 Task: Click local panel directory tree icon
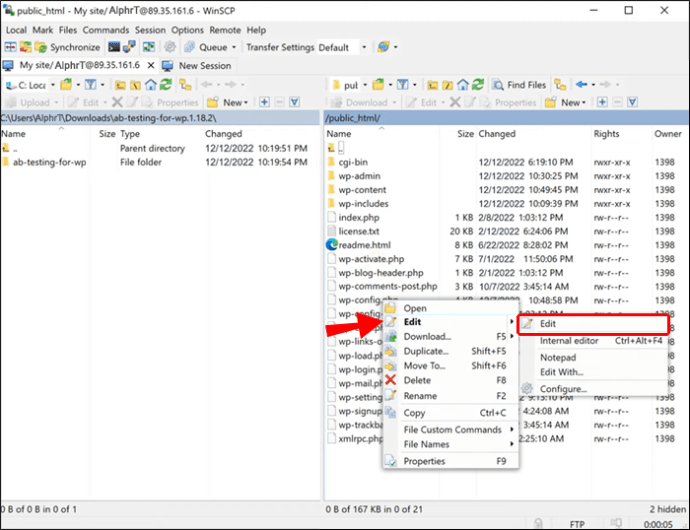(185, 85)
